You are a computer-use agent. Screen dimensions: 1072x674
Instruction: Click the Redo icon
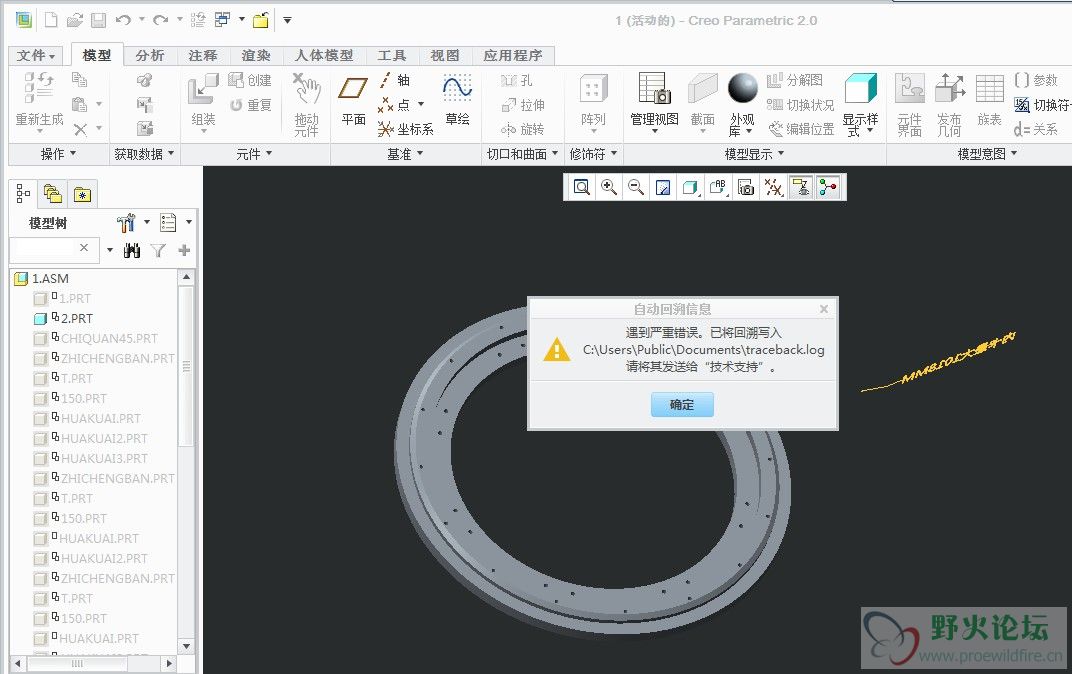tap(160, 20)
